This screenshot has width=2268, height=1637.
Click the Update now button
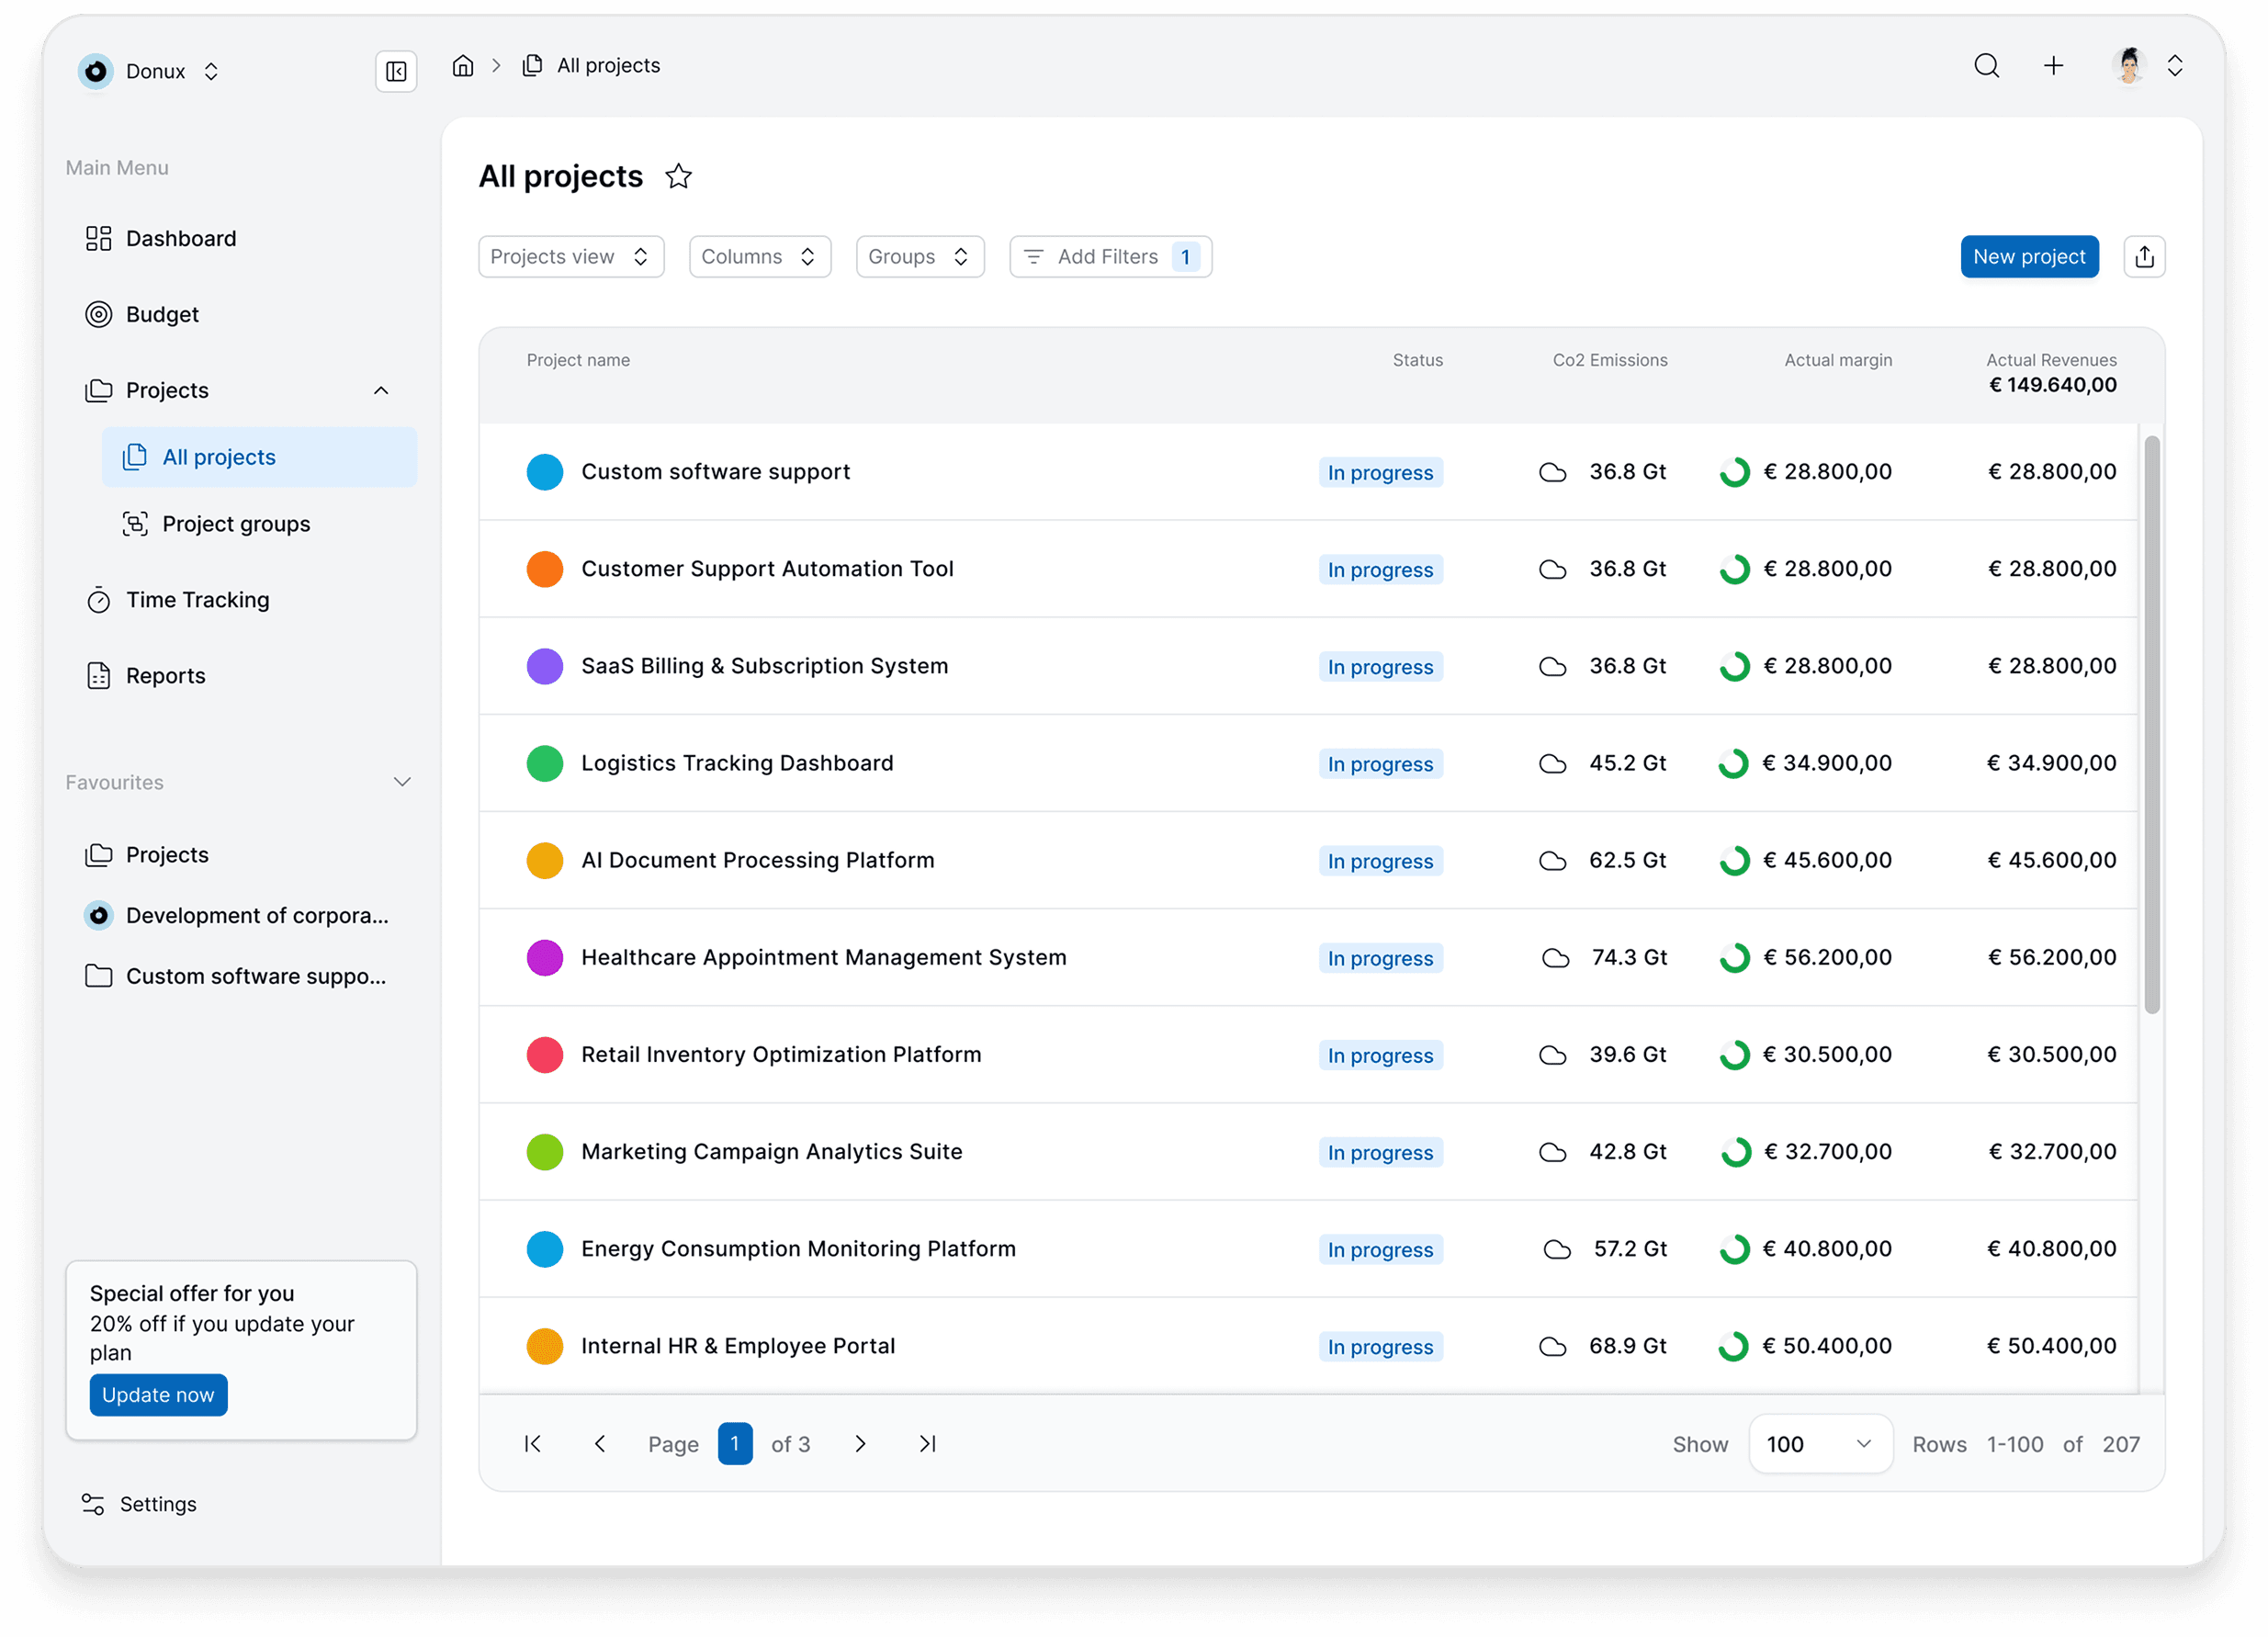(158, 1395)
